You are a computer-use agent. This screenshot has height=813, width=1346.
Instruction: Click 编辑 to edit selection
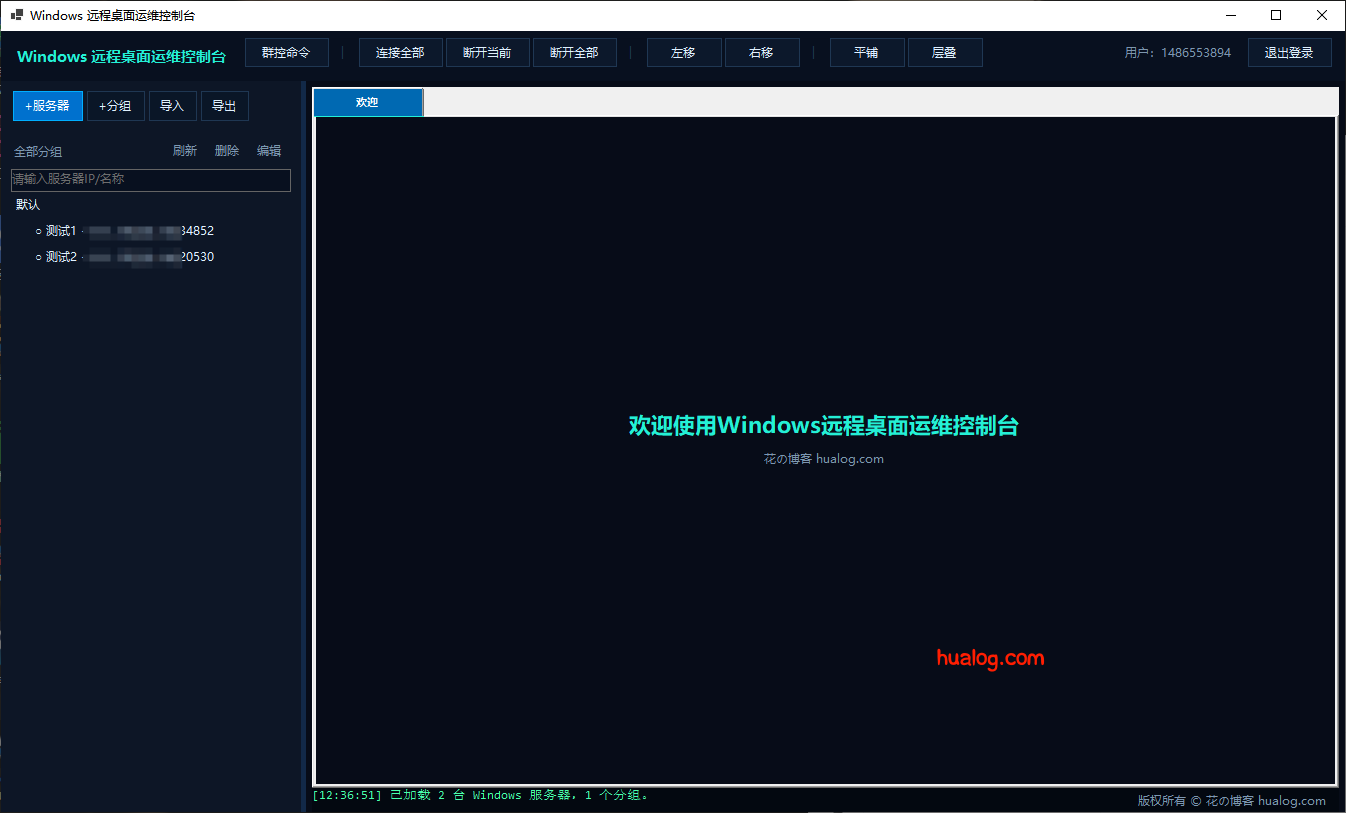pyautogui.click(x=269, y=151)
